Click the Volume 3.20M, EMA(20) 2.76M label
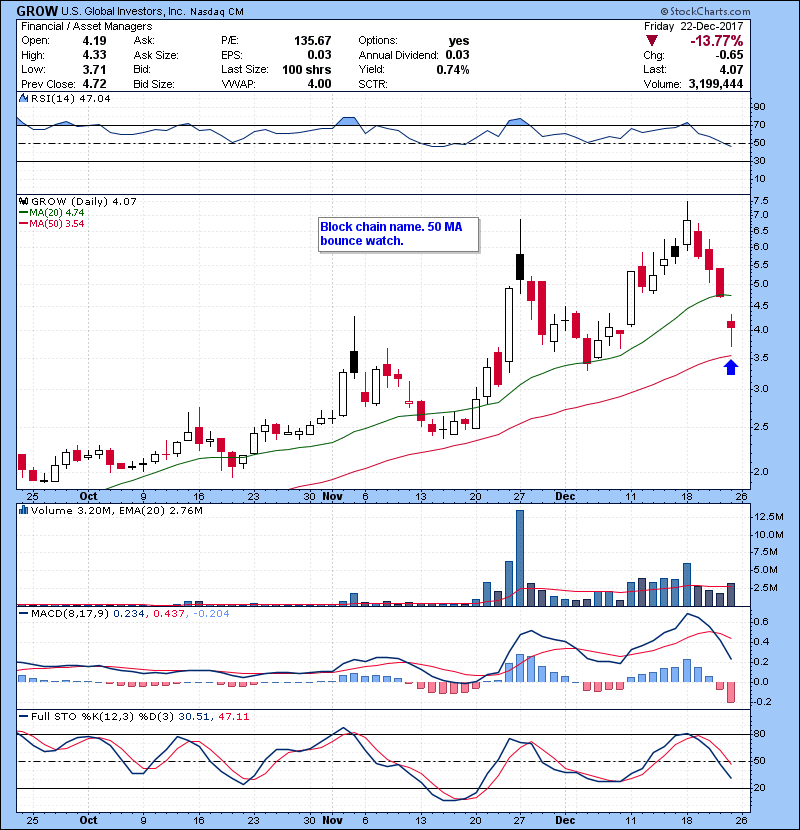The image size is (800, 830). (x=116, y=510)
